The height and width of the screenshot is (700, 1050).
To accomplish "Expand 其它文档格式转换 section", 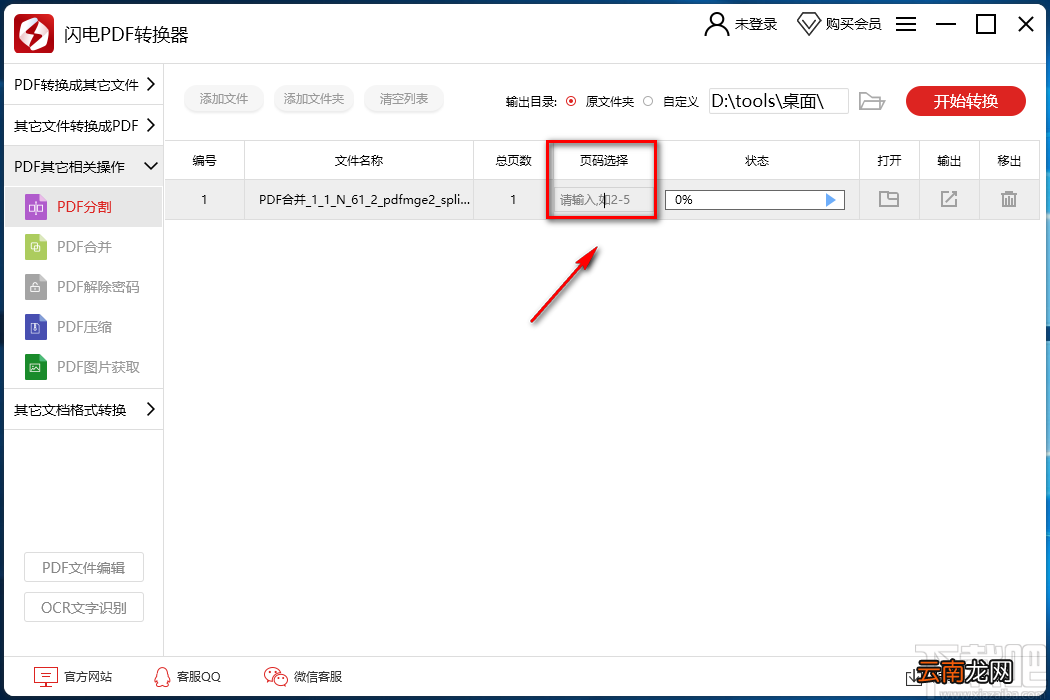I will [84, 409].
